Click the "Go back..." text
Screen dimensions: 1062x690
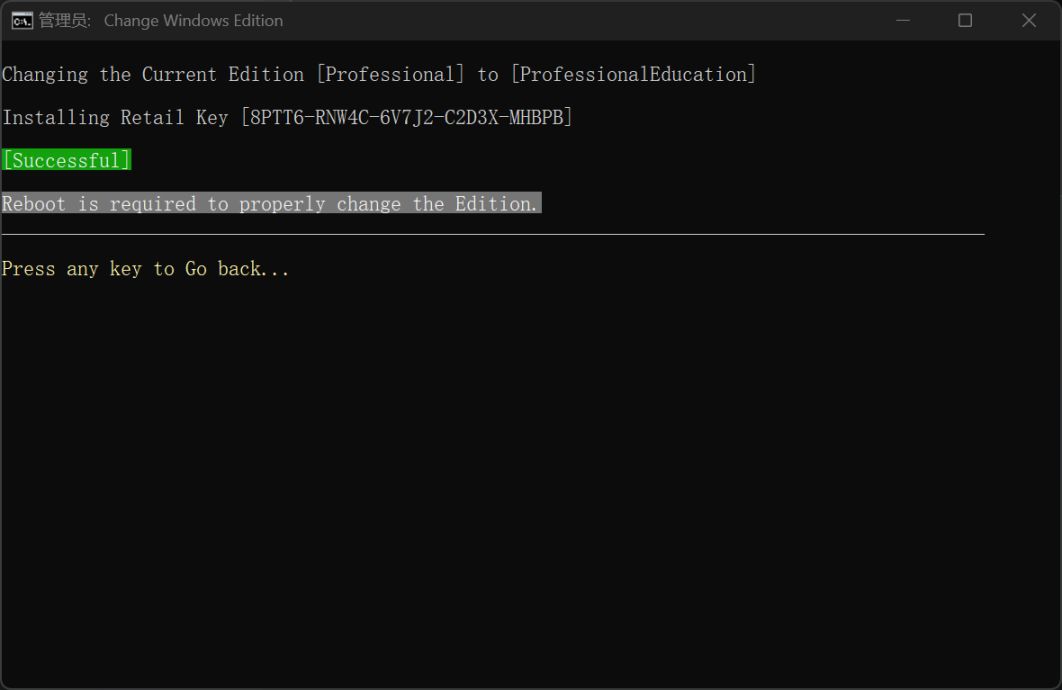[x=237, y=269]
